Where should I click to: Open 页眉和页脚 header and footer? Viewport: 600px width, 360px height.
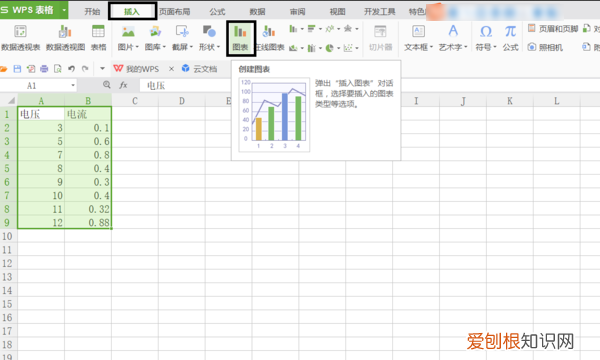(x=553, y=29)
